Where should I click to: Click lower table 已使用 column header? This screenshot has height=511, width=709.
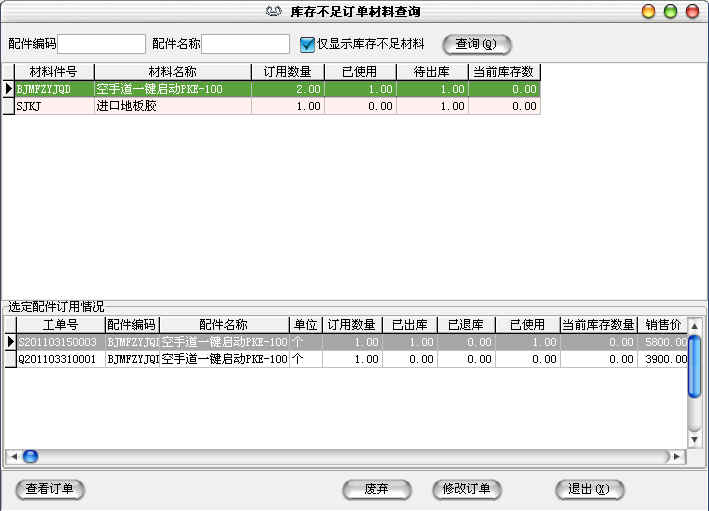[528, 325]
